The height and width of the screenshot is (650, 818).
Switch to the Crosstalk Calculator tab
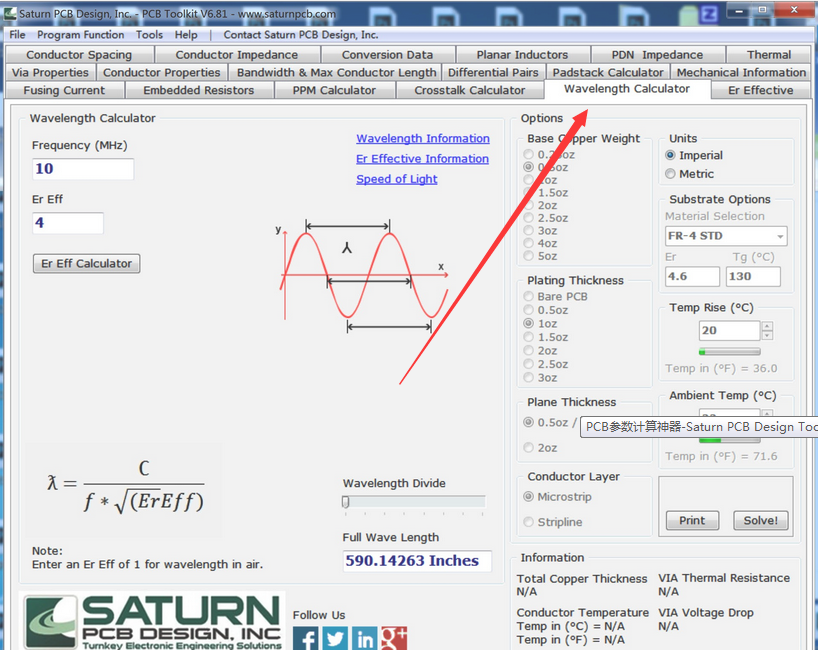(469, 90)
